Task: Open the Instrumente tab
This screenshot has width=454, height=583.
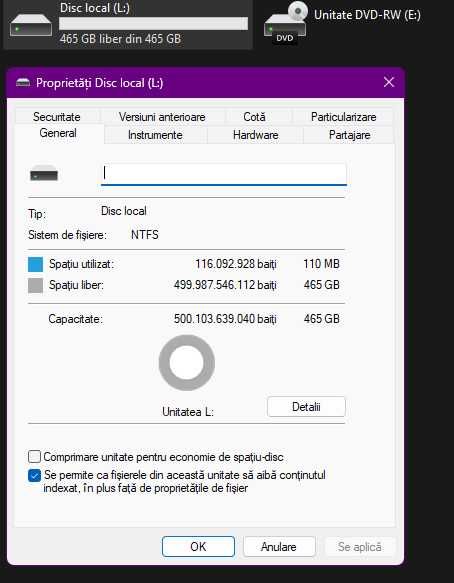Action: [155, 135]
